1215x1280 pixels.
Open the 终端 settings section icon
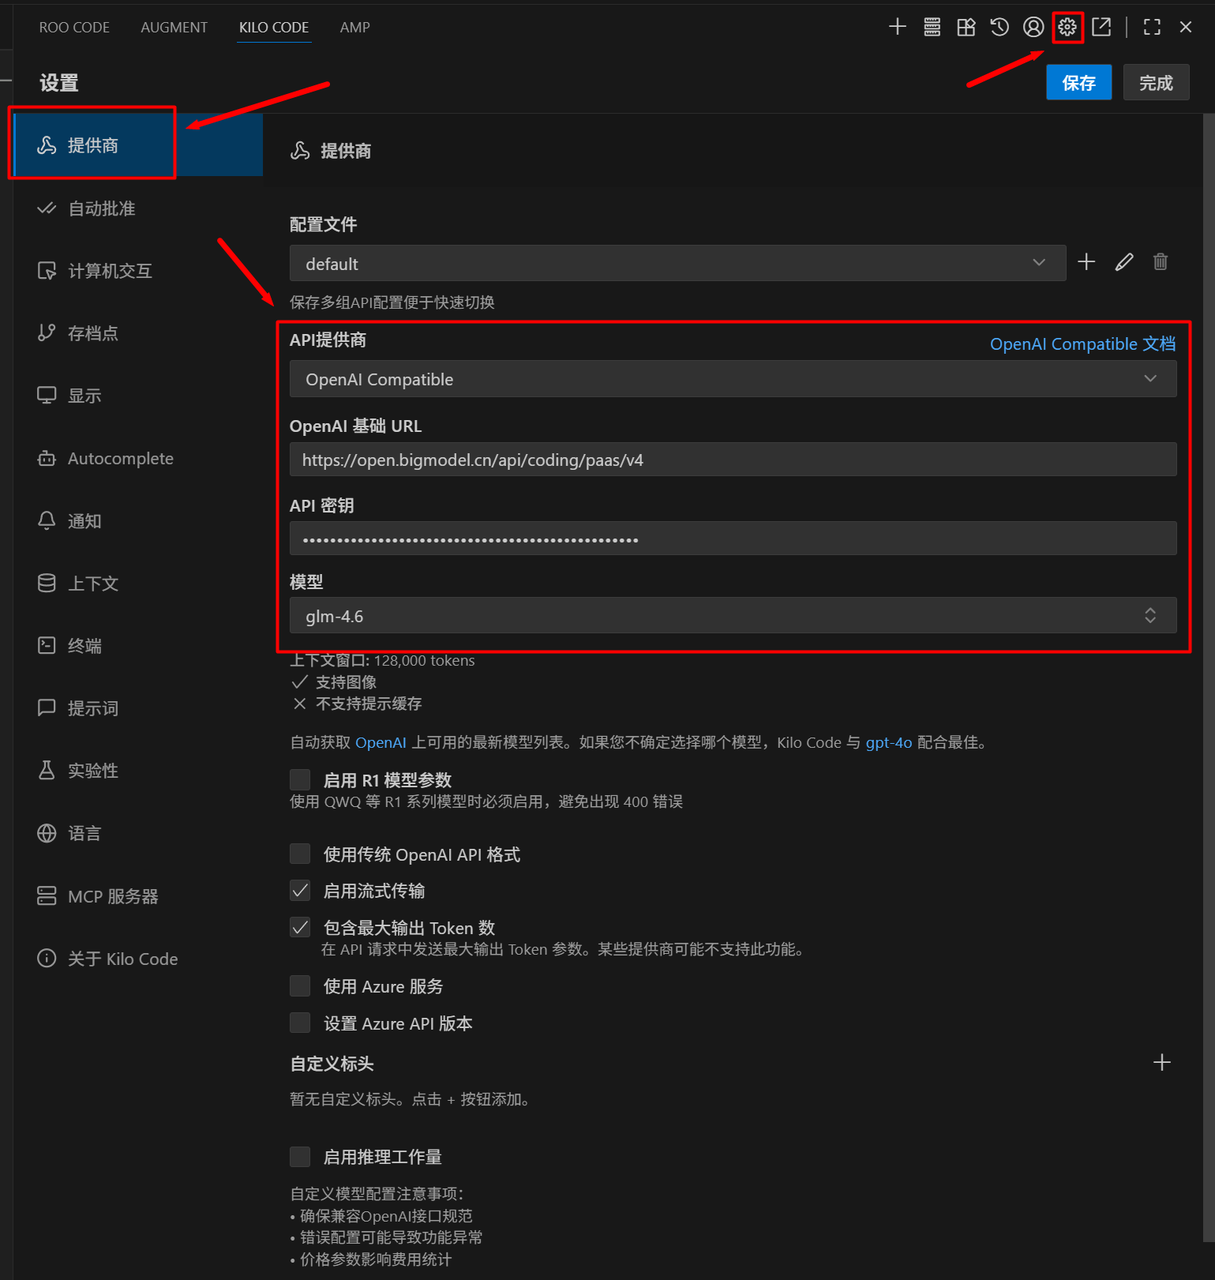click(x=81, y=645)
